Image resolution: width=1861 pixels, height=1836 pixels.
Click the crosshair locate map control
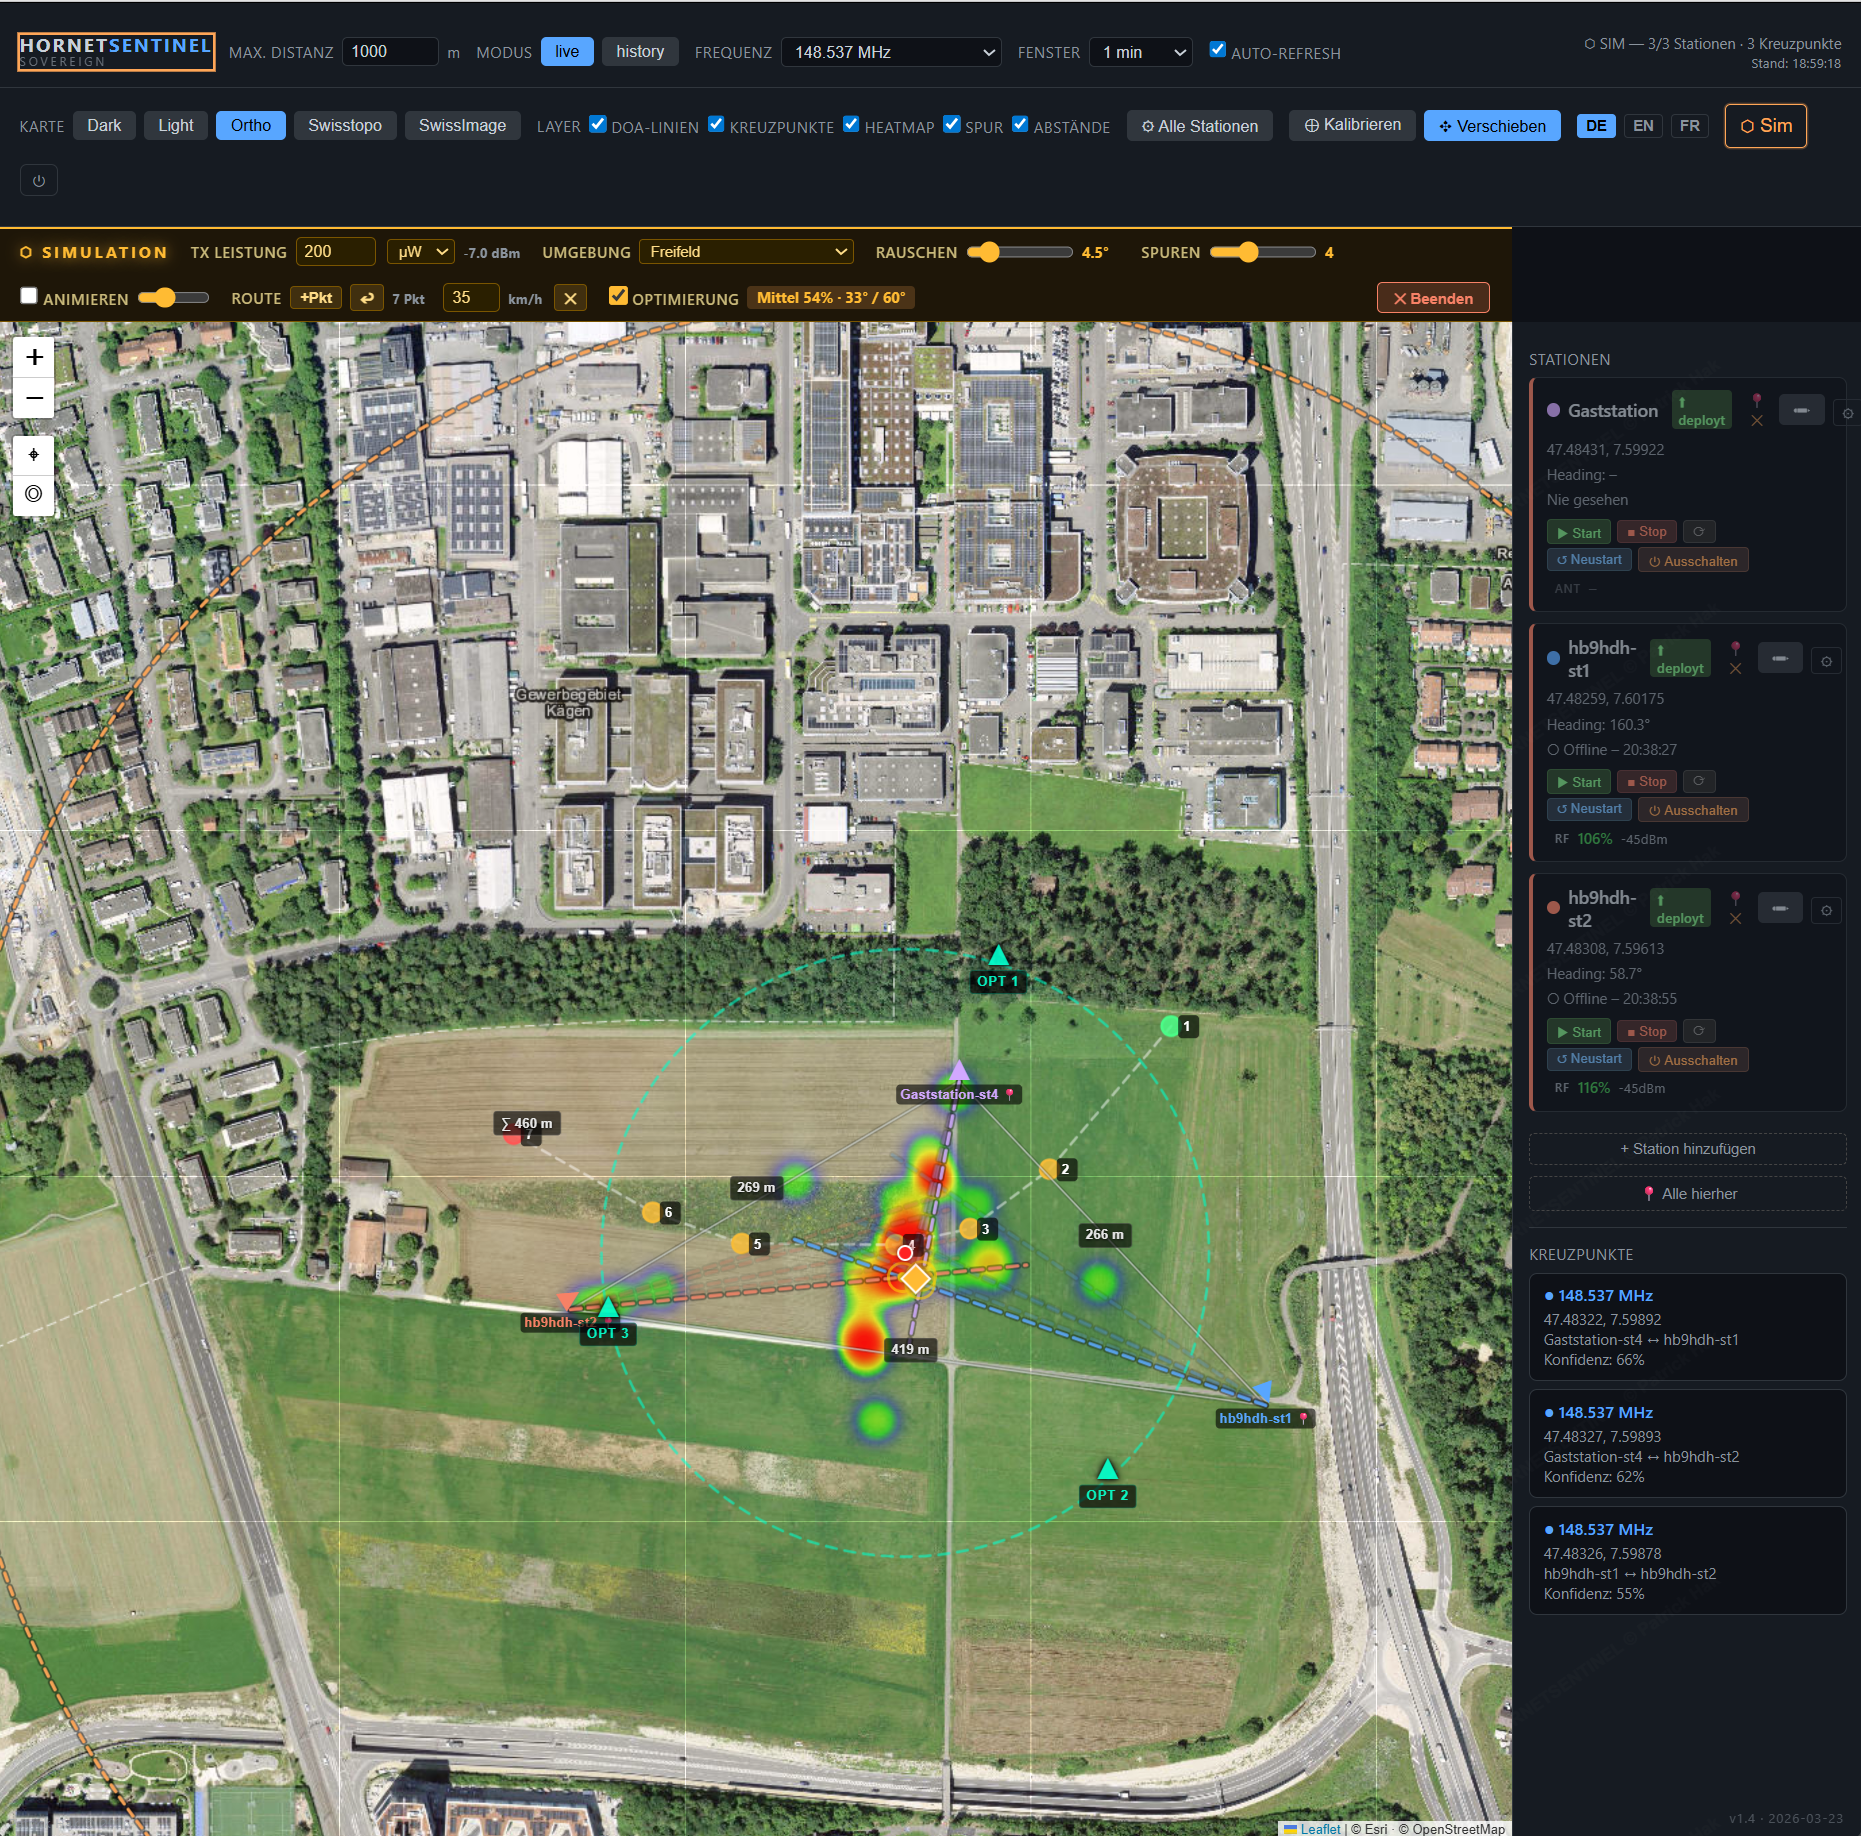coord(34,455)
